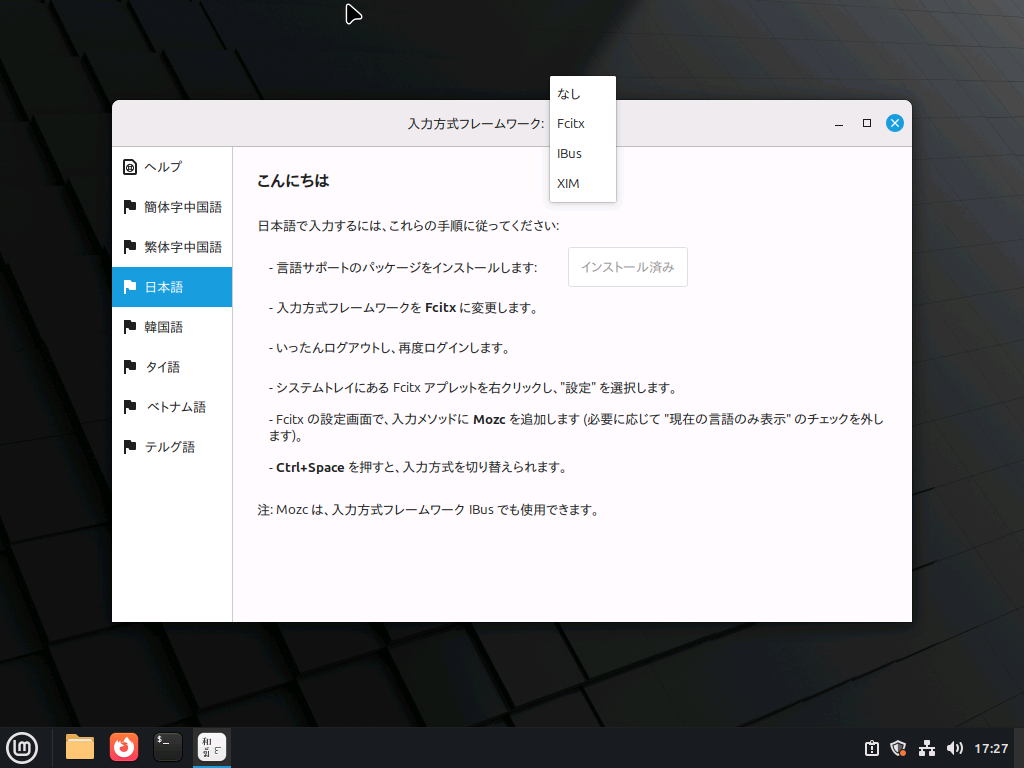Launch Firefox from the taskbar
This screenshot has width=1024, height=768.
(123, 747)
